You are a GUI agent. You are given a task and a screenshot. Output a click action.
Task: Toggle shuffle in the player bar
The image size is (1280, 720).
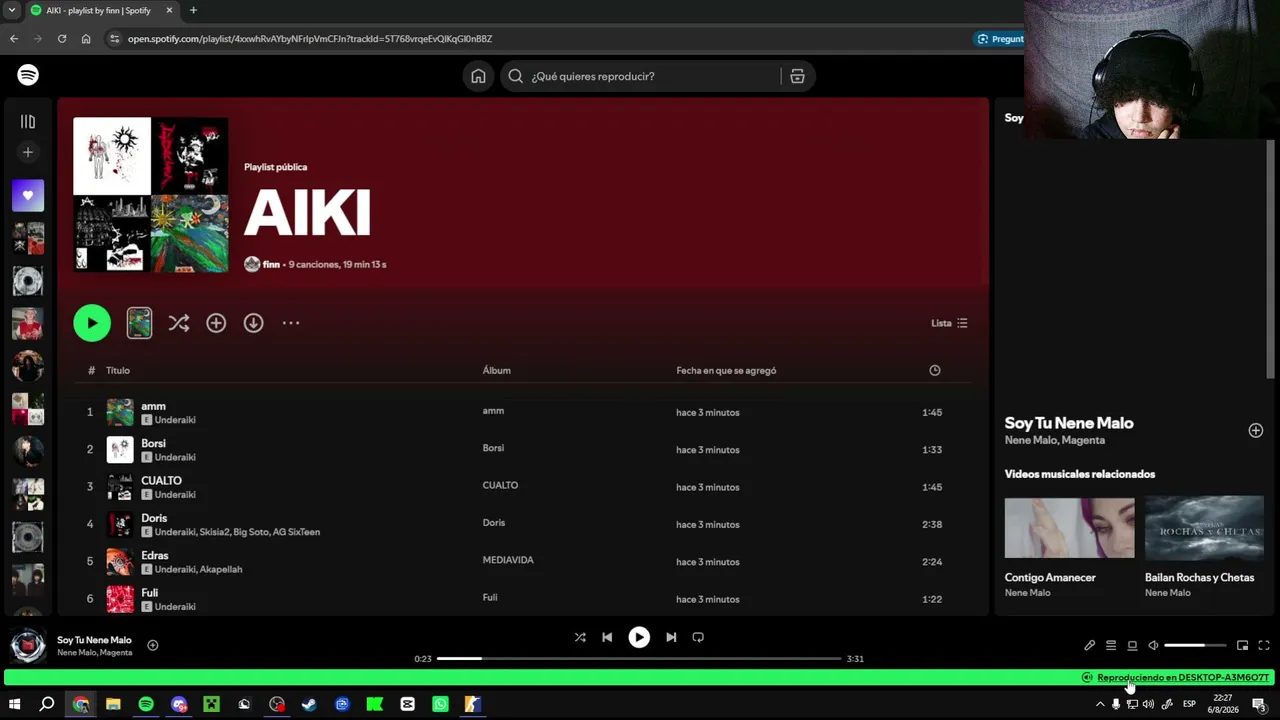(x=580, y=637)
